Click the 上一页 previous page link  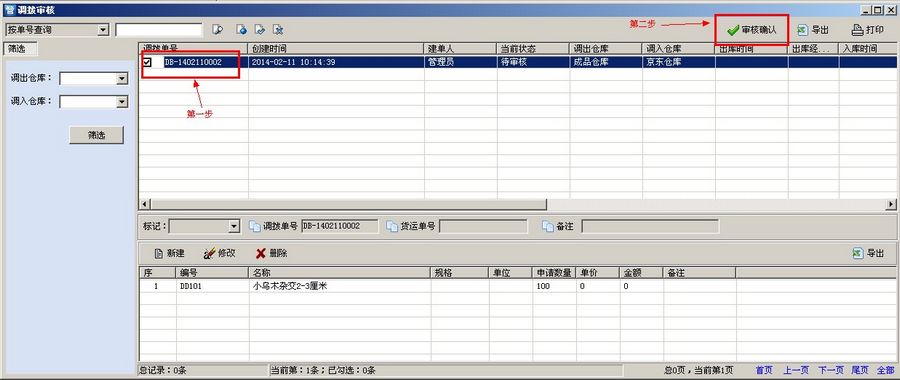[x=796, y=371]
